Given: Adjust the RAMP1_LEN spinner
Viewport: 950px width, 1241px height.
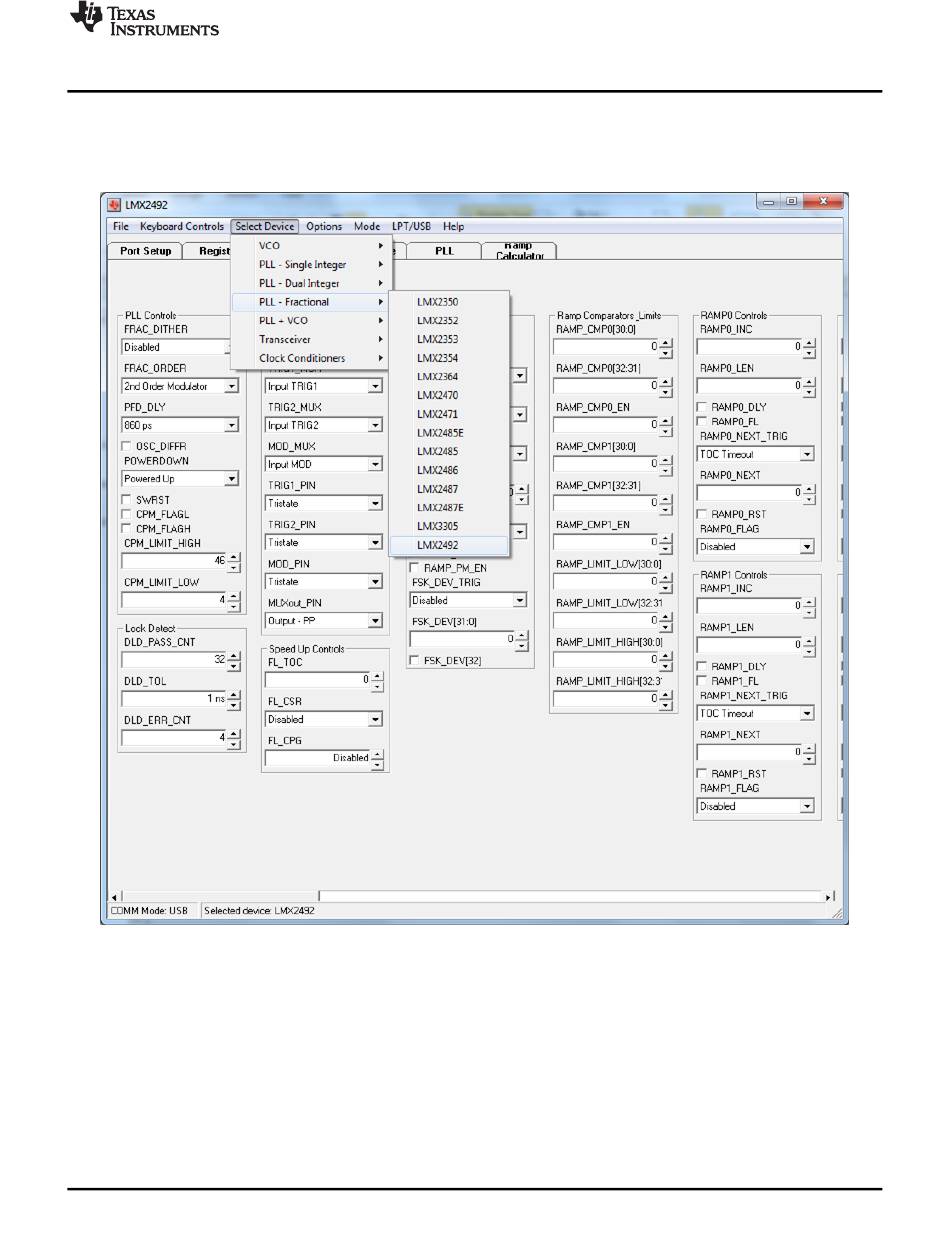Looking at the screenshot, I should (809, 645).
